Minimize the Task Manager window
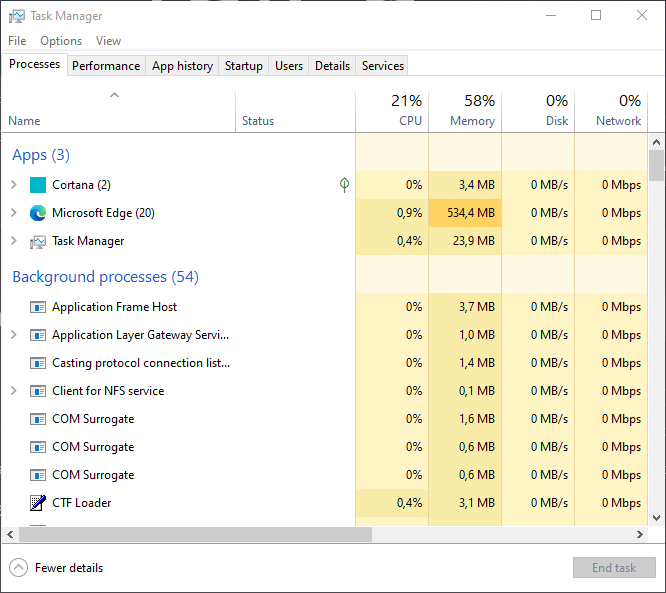This screenshot has width=666, height=593. (551, 16)
